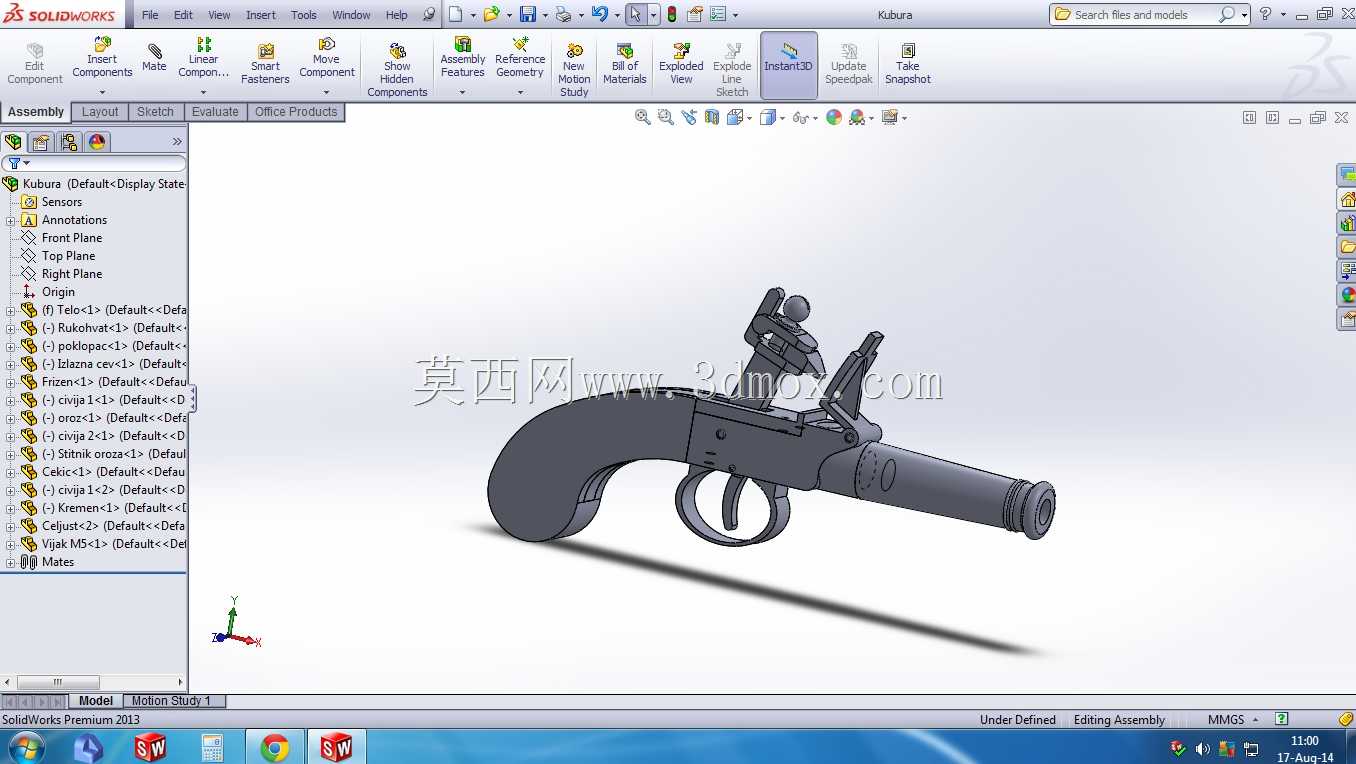Switch to the Office Products tab
The image size is (1356, 764).
[x=296, y=112]
